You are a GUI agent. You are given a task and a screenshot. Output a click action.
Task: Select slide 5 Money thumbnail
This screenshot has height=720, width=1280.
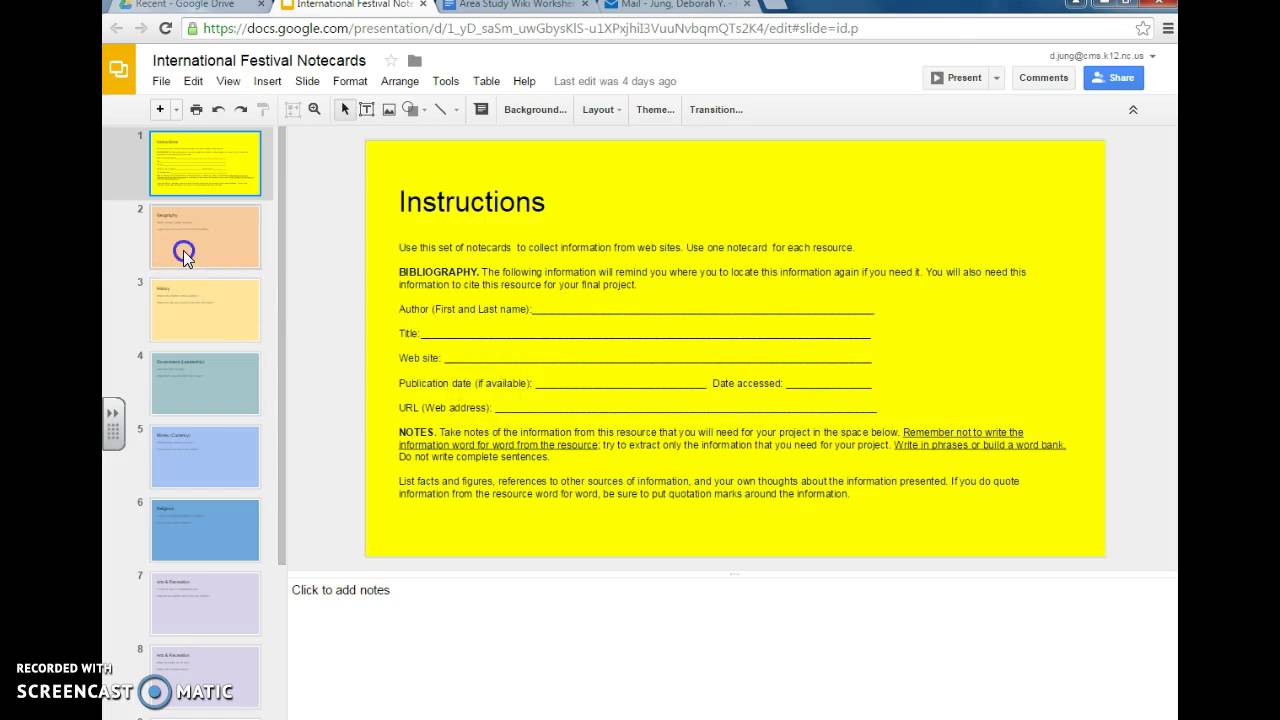pos(205,457)
